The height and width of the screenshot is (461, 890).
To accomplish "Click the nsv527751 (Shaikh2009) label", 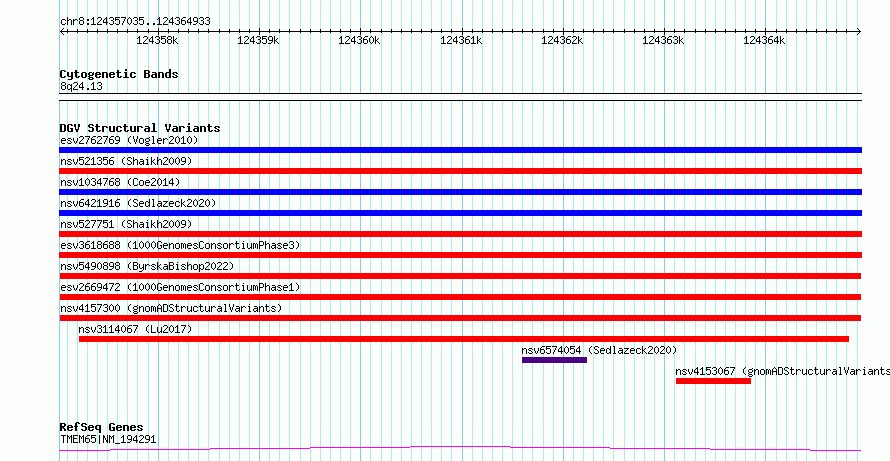I will click(126, 224).
